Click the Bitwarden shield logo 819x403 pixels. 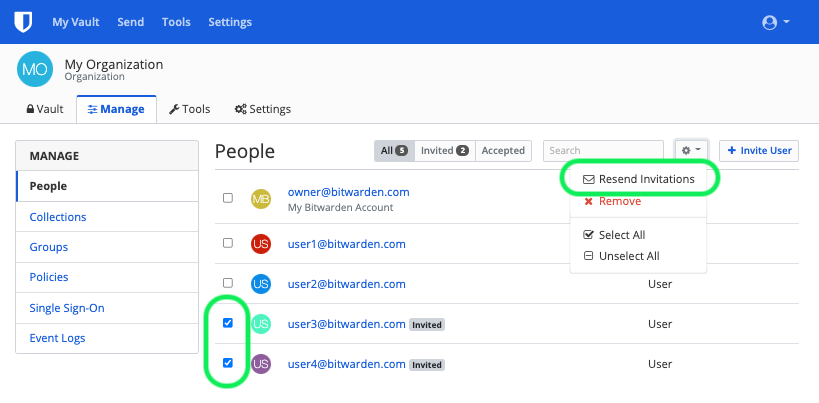click(x=23, y=22)
